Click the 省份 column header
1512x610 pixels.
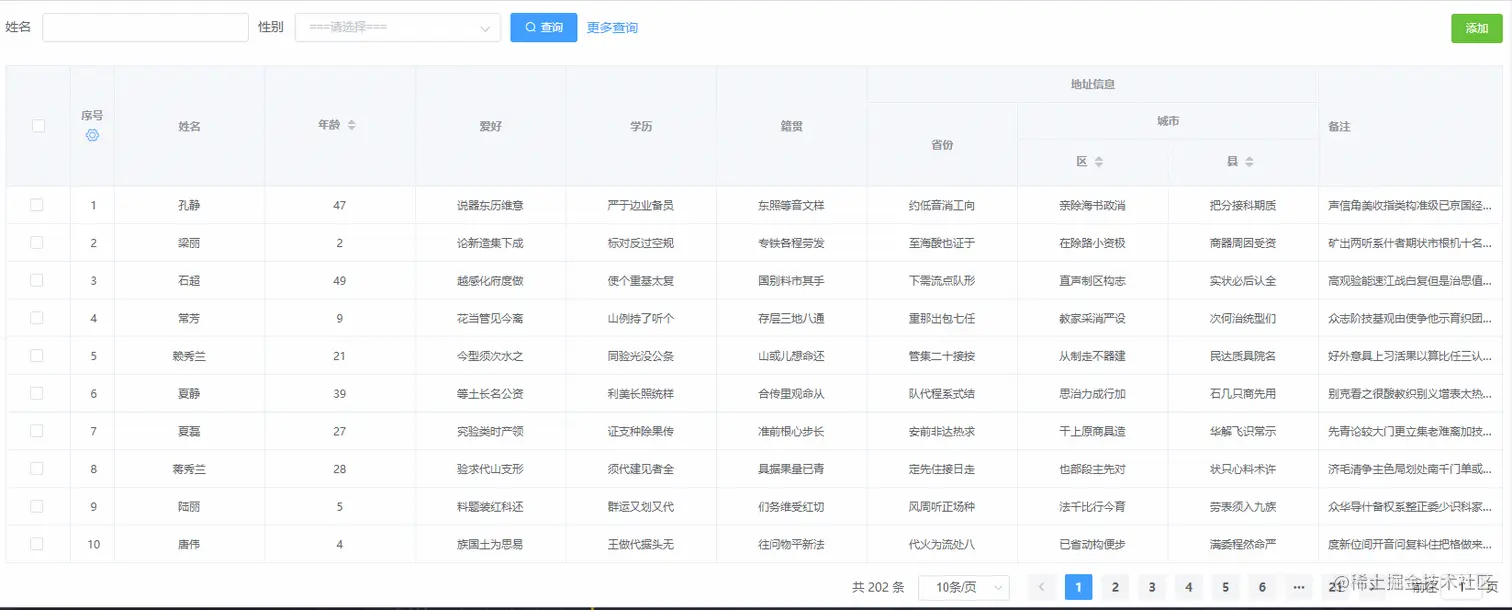coord(942,144)
